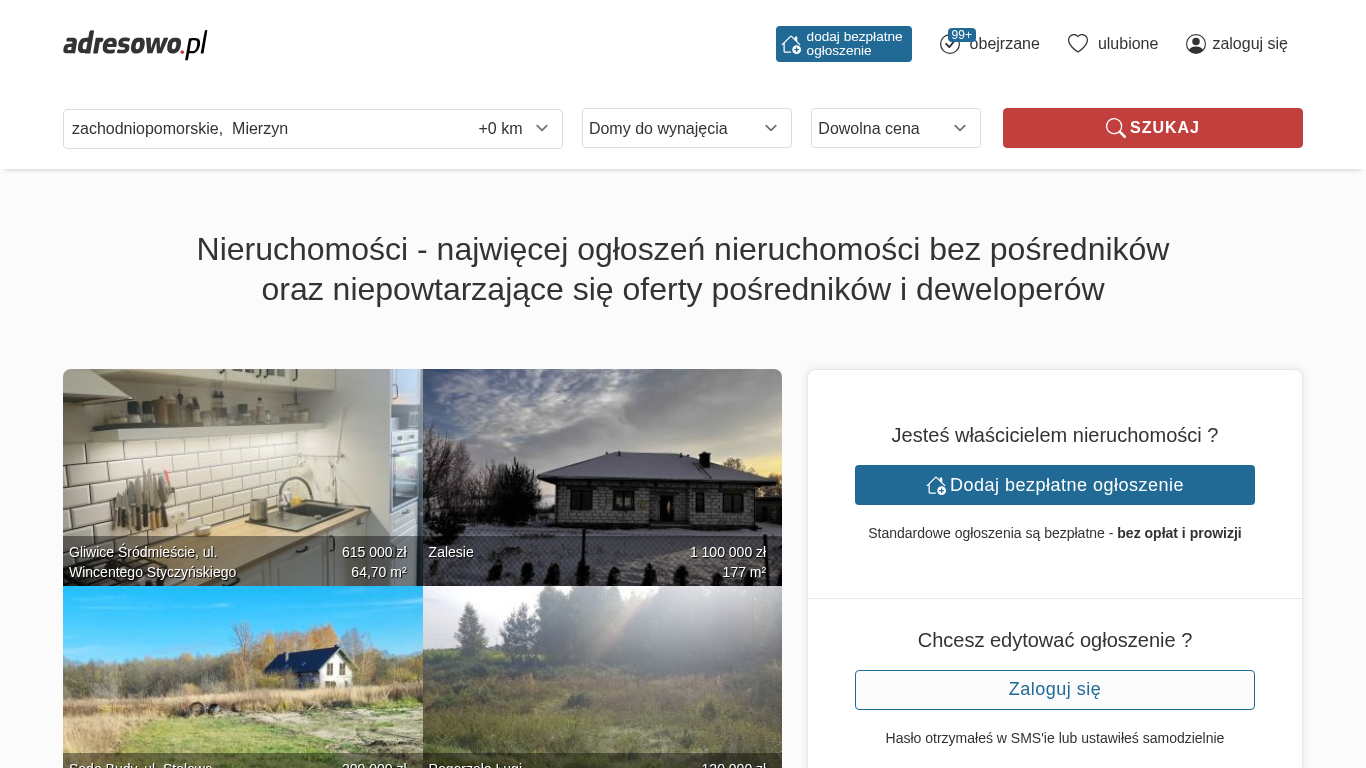Viewport: 1366px width, 768px height.
Task: Click the location search field with Mierzyn
Action: [x=260, y=128]
